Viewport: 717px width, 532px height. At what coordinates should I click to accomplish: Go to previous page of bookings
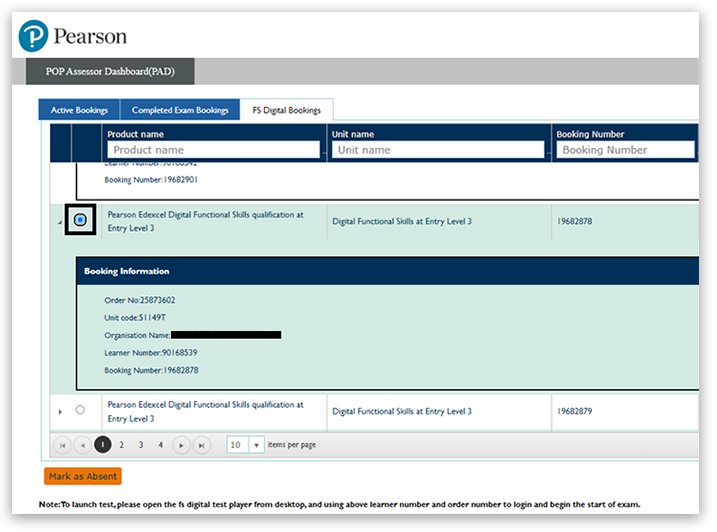[x=82, y=445]
